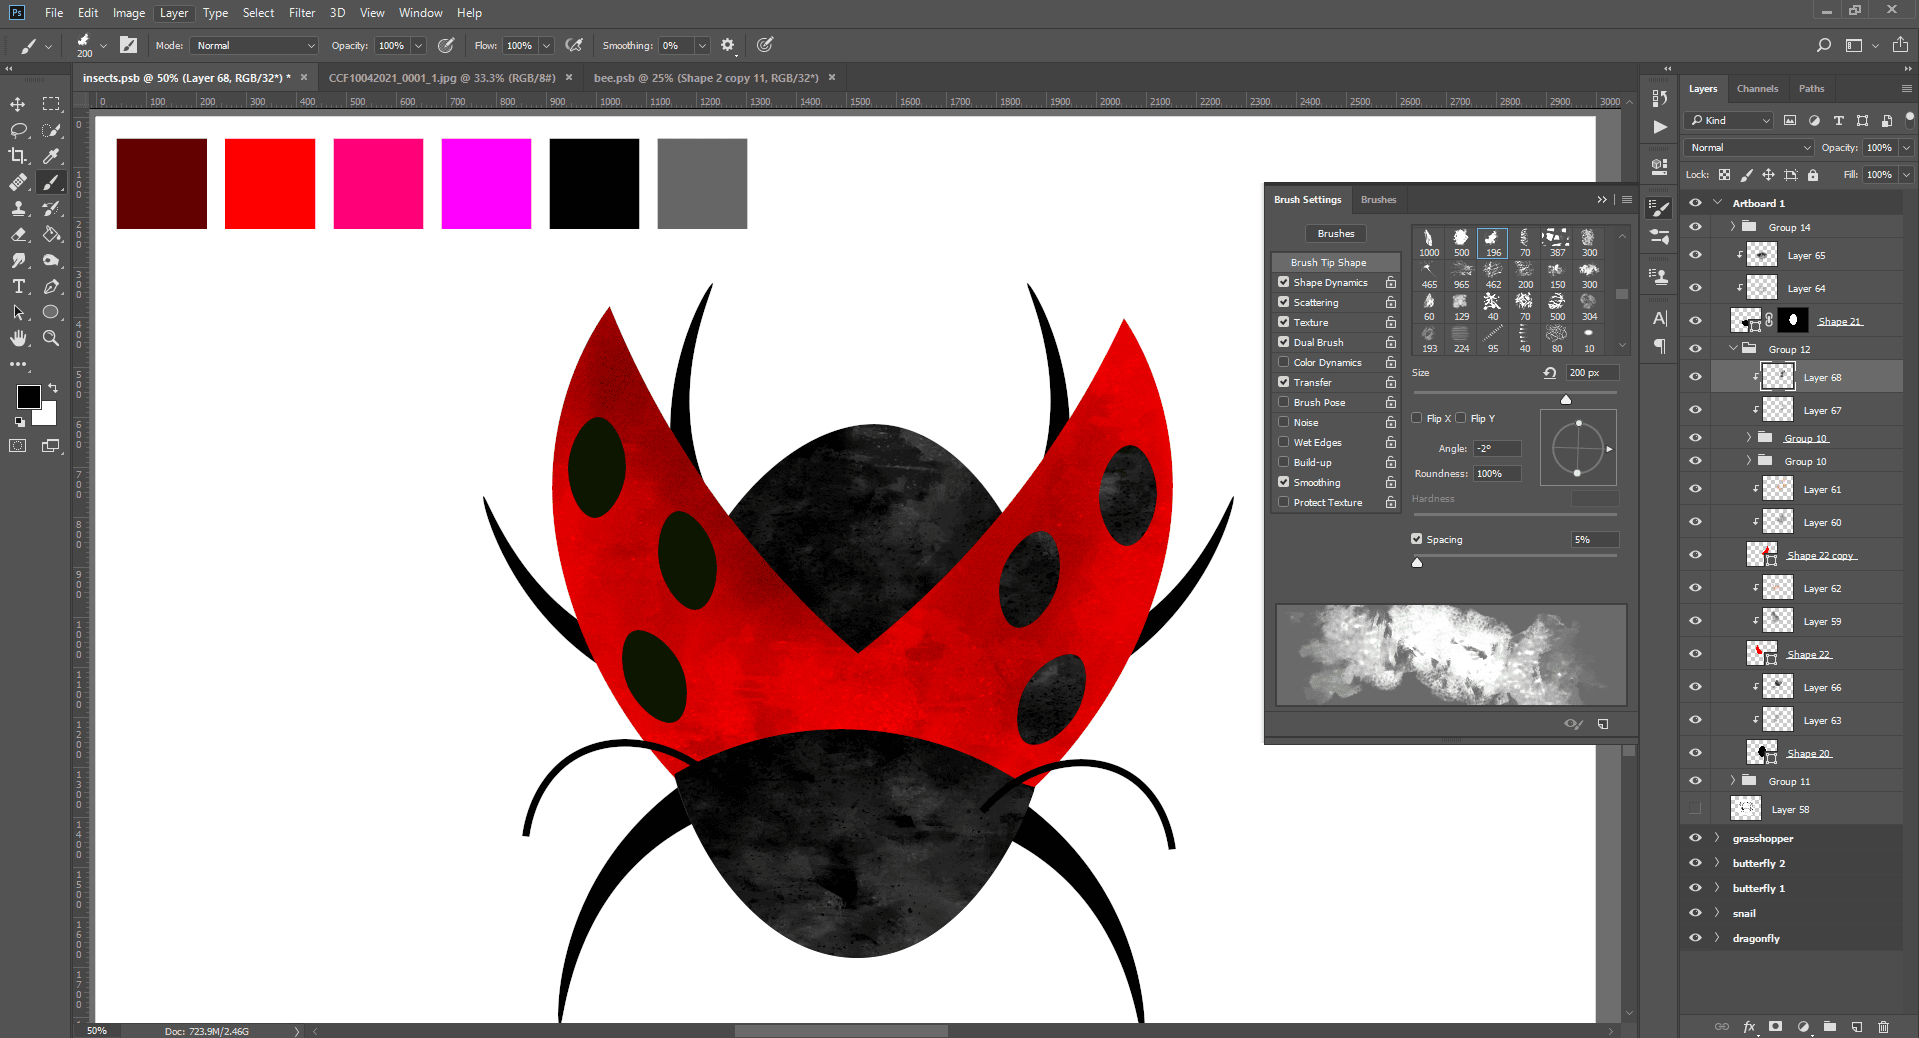Viewport: 1919px width, 1038px height.
Task: Select the Clone Stamp tool
Action: [x=18, y=208]
